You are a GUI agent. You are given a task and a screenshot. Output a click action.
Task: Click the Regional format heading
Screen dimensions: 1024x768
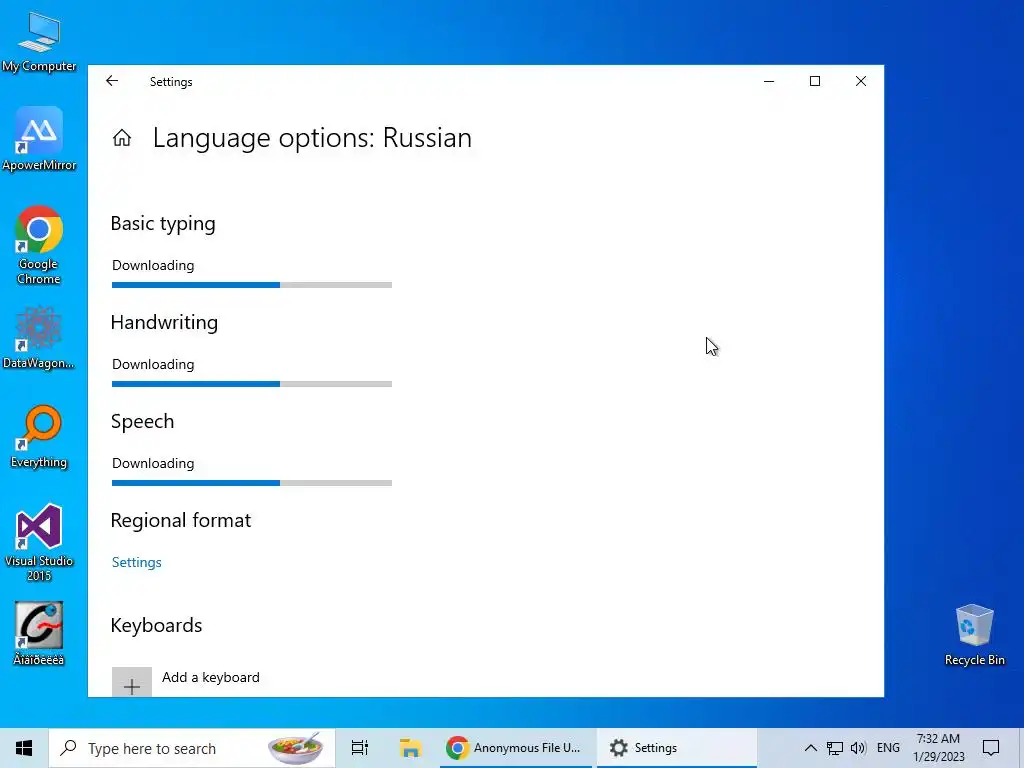coord(181,520)
